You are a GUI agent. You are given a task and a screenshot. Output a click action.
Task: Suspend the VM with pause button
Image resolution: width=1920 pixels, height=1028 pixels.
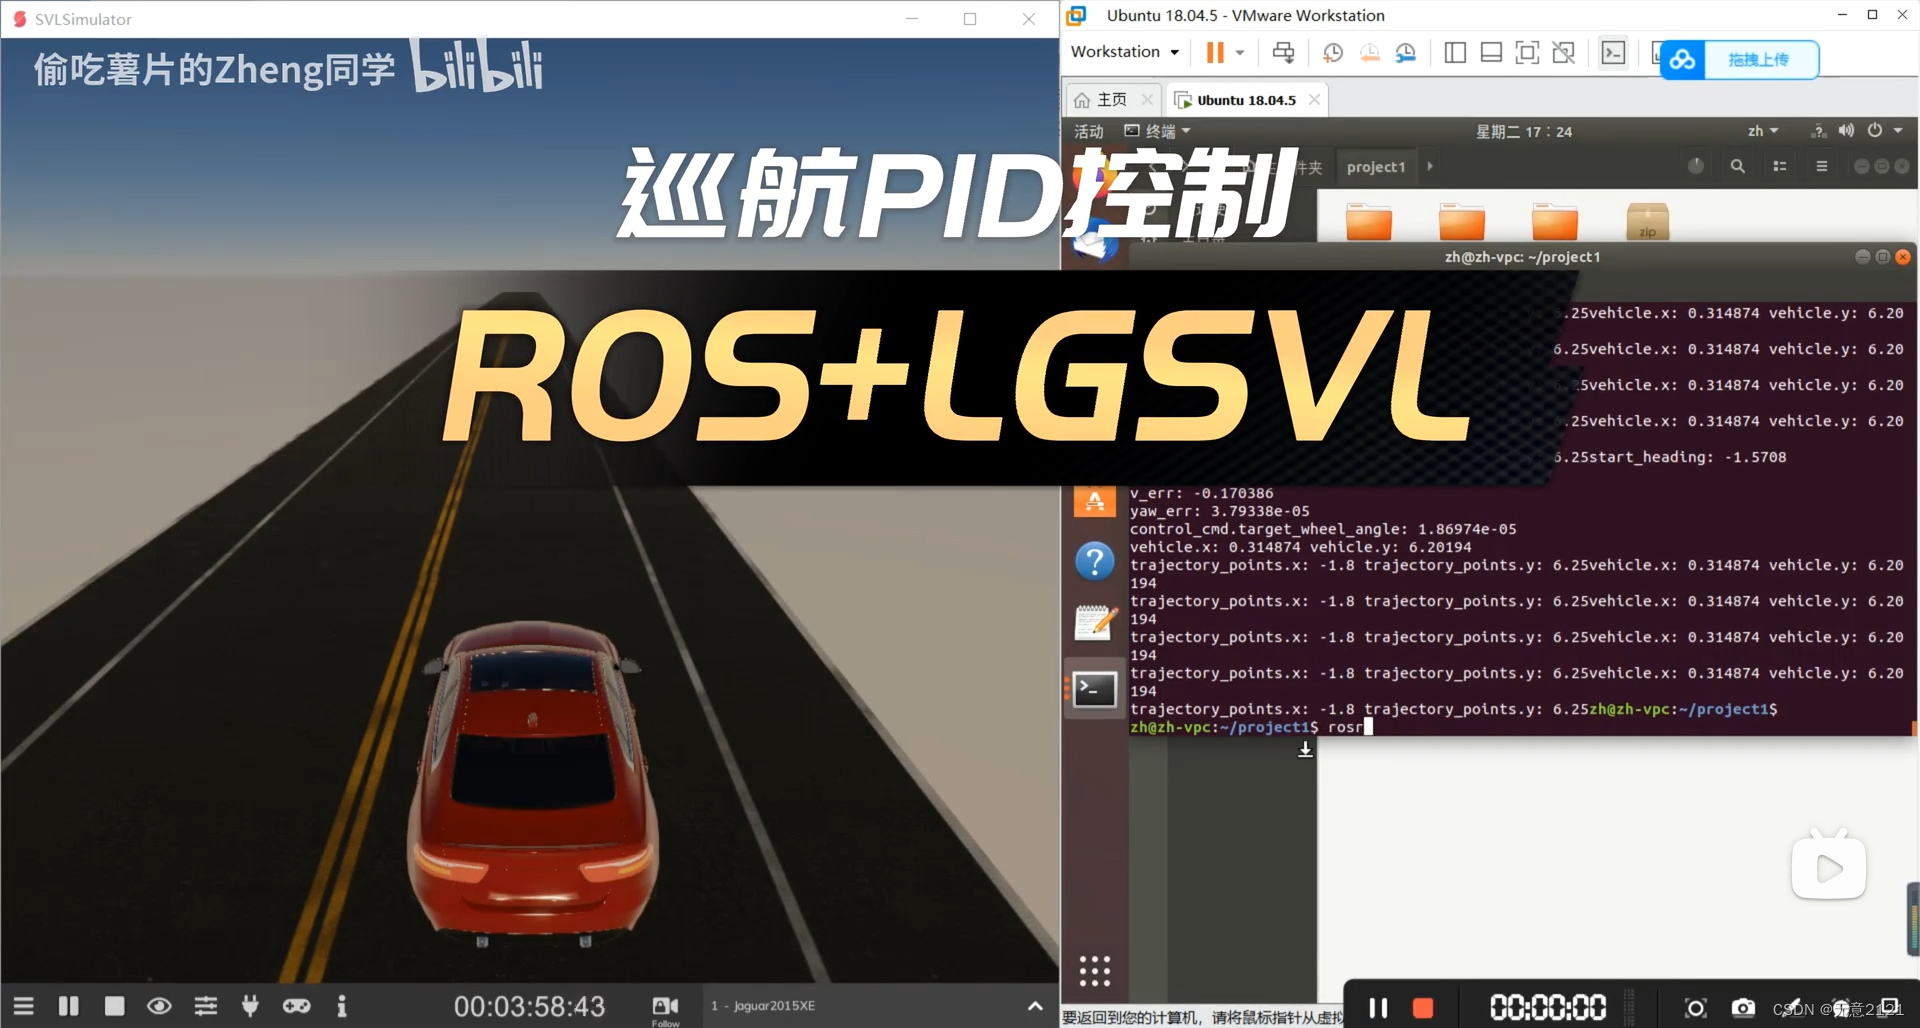(1215, 52)
